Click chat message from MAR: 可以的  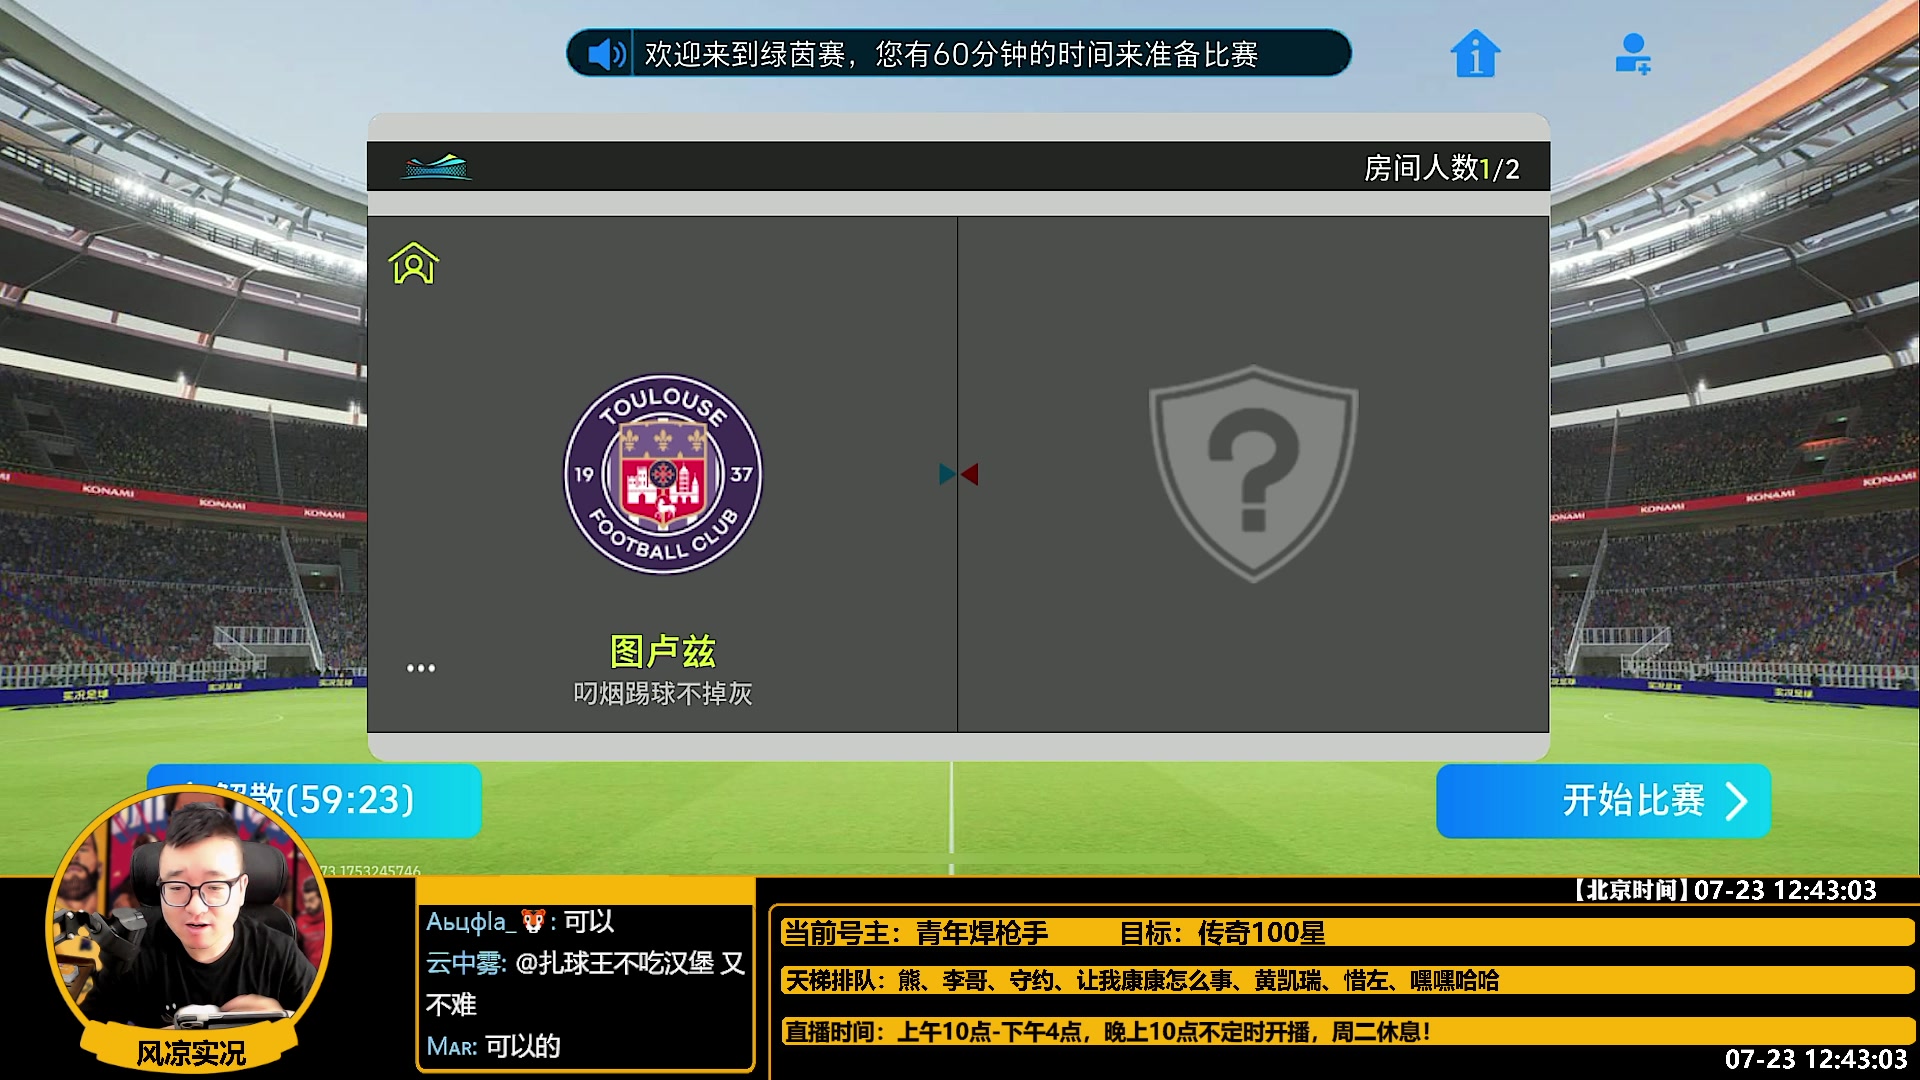pos(493,1046)
